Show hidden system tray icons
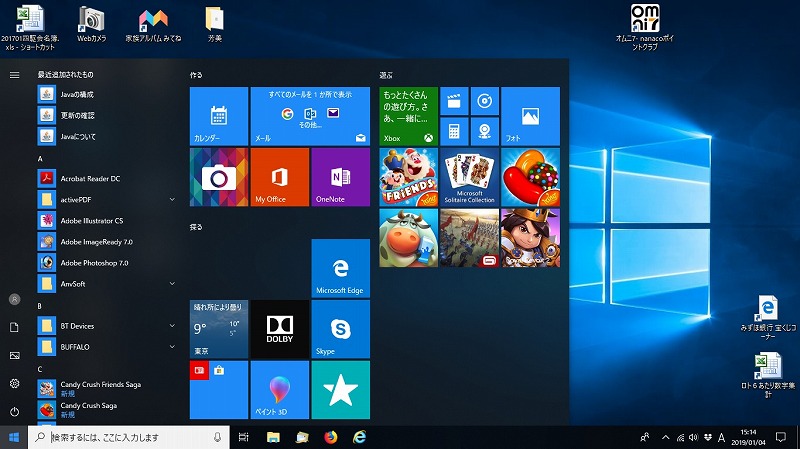Viewport: 800px width, 449px height. pos(665,437)
